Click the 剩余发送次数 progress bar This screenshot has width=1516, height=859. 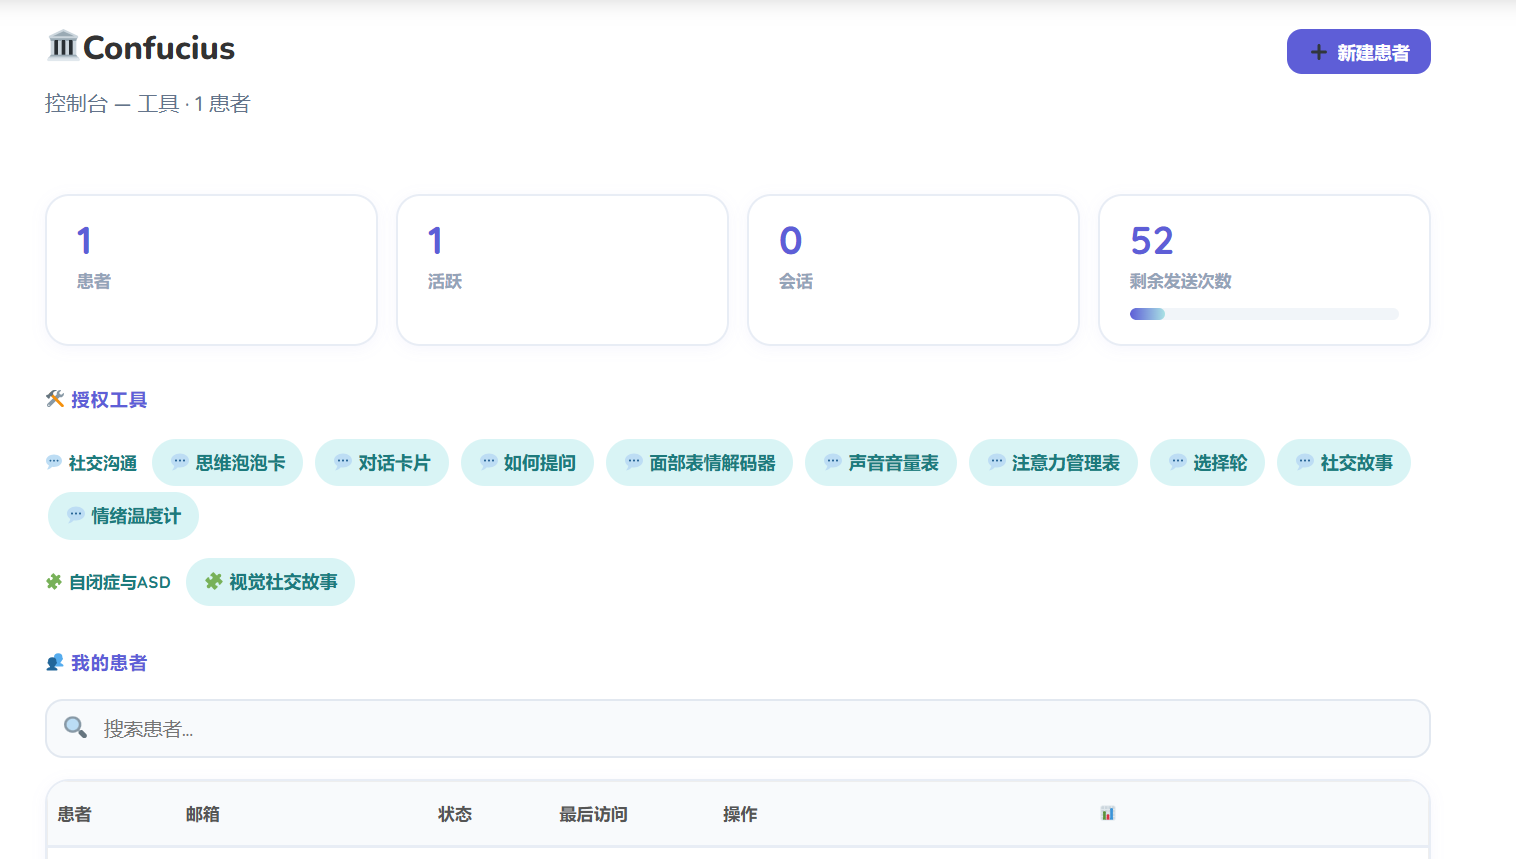(1264, 314)
